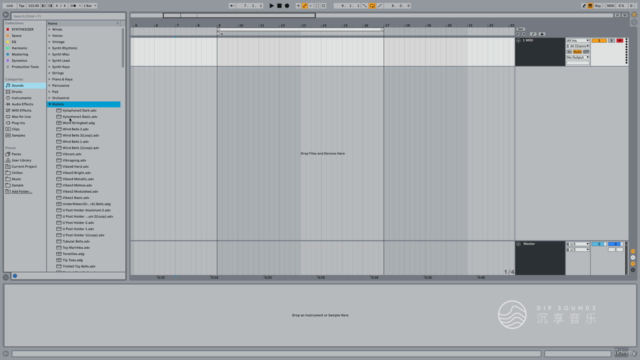Open the All Ins input dropdown
Image resolution: width=640 pixels, height=360 pixels.
(578, 40)
